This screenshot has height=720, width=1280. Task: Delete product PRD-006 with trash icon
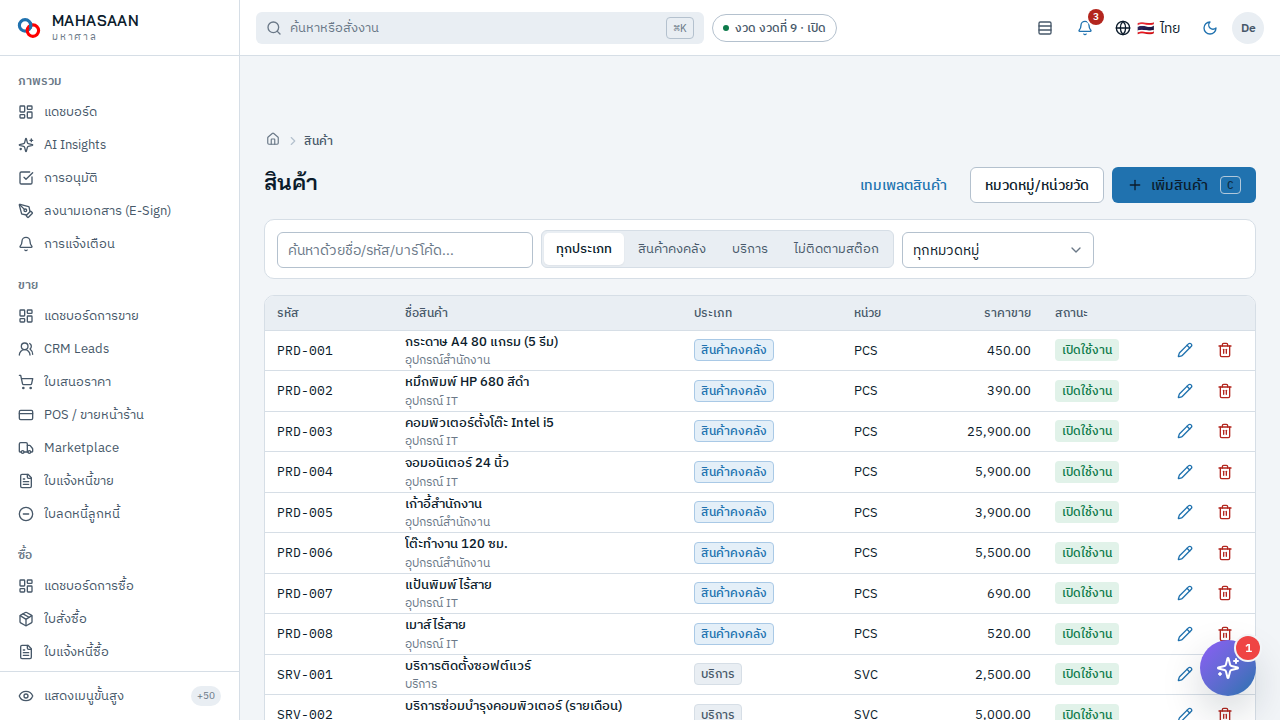[1225, 553]
